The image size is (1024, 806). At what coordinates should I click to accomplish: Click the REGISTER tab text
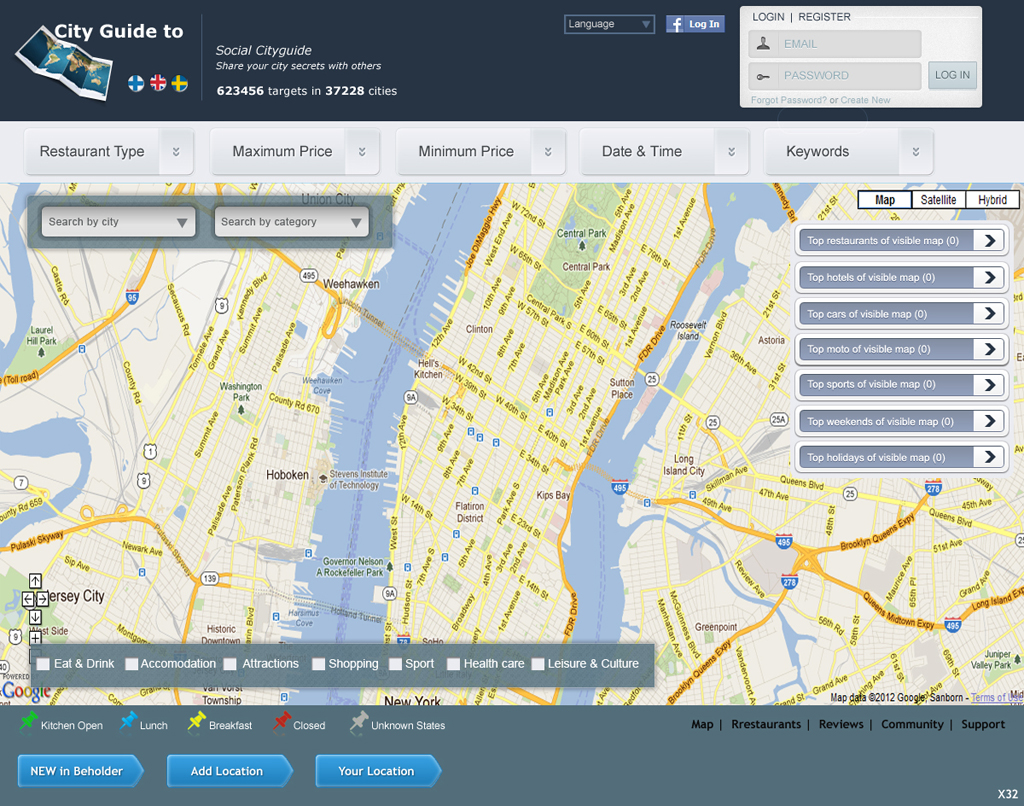(824, 17)
